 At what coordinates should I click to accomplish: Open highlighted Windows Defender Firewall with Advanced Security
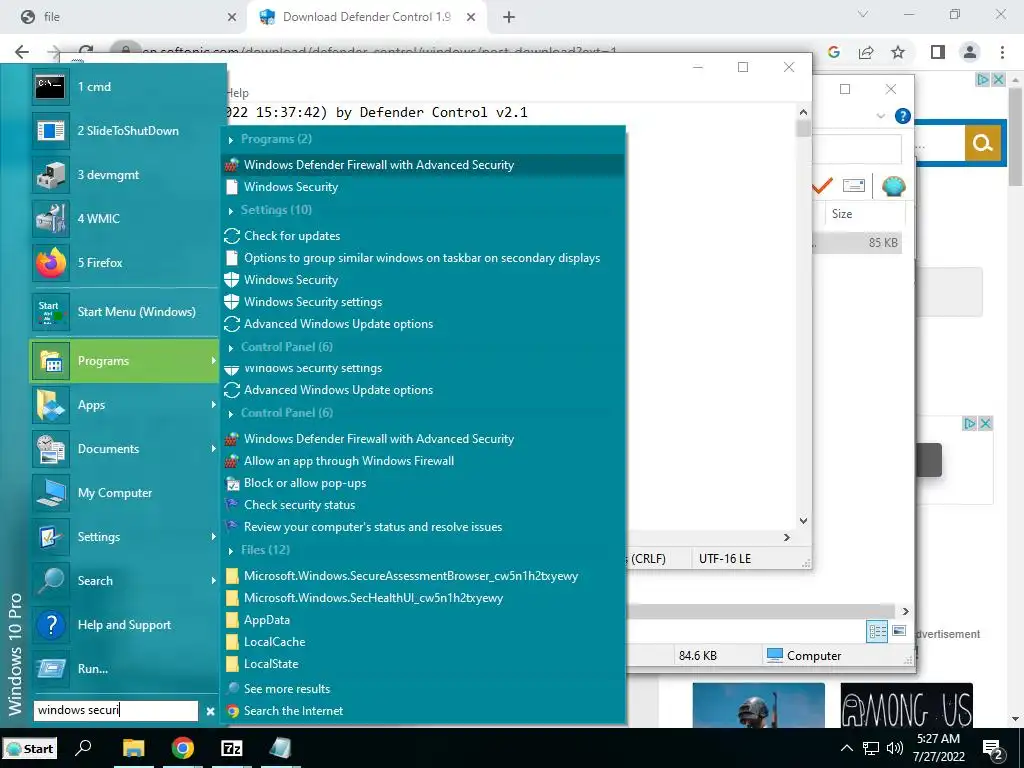point(423,165)
